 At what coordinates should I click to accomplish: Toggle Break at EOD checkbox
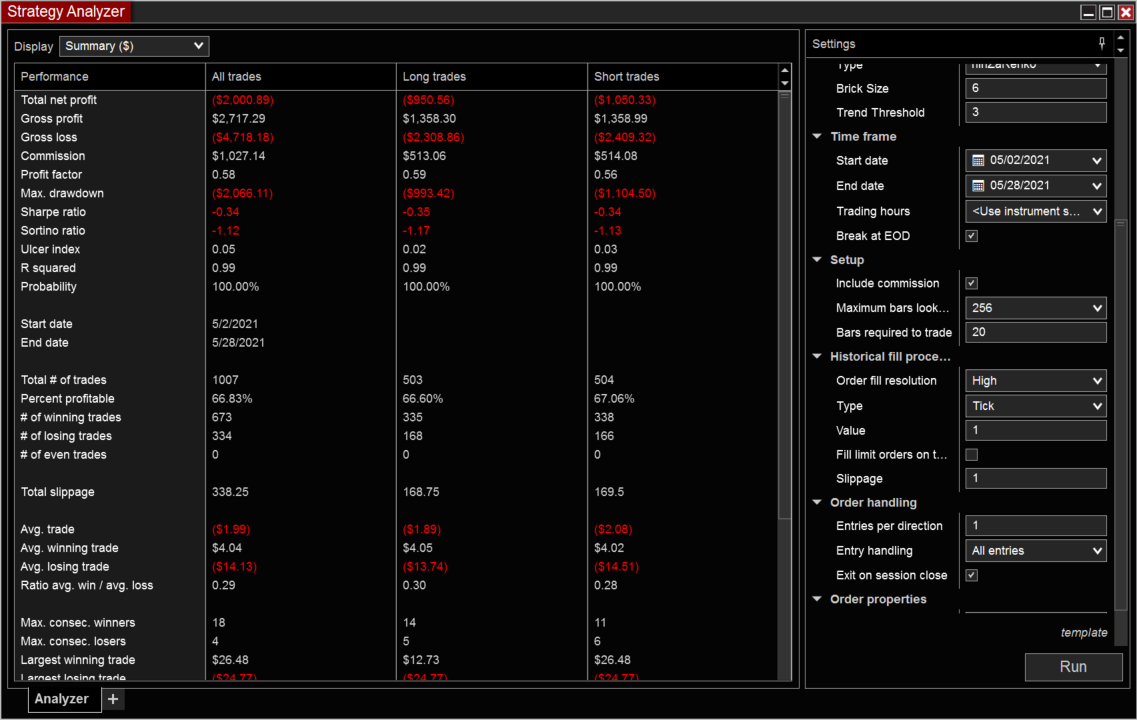pyautogui.click(x=972, y=236)
